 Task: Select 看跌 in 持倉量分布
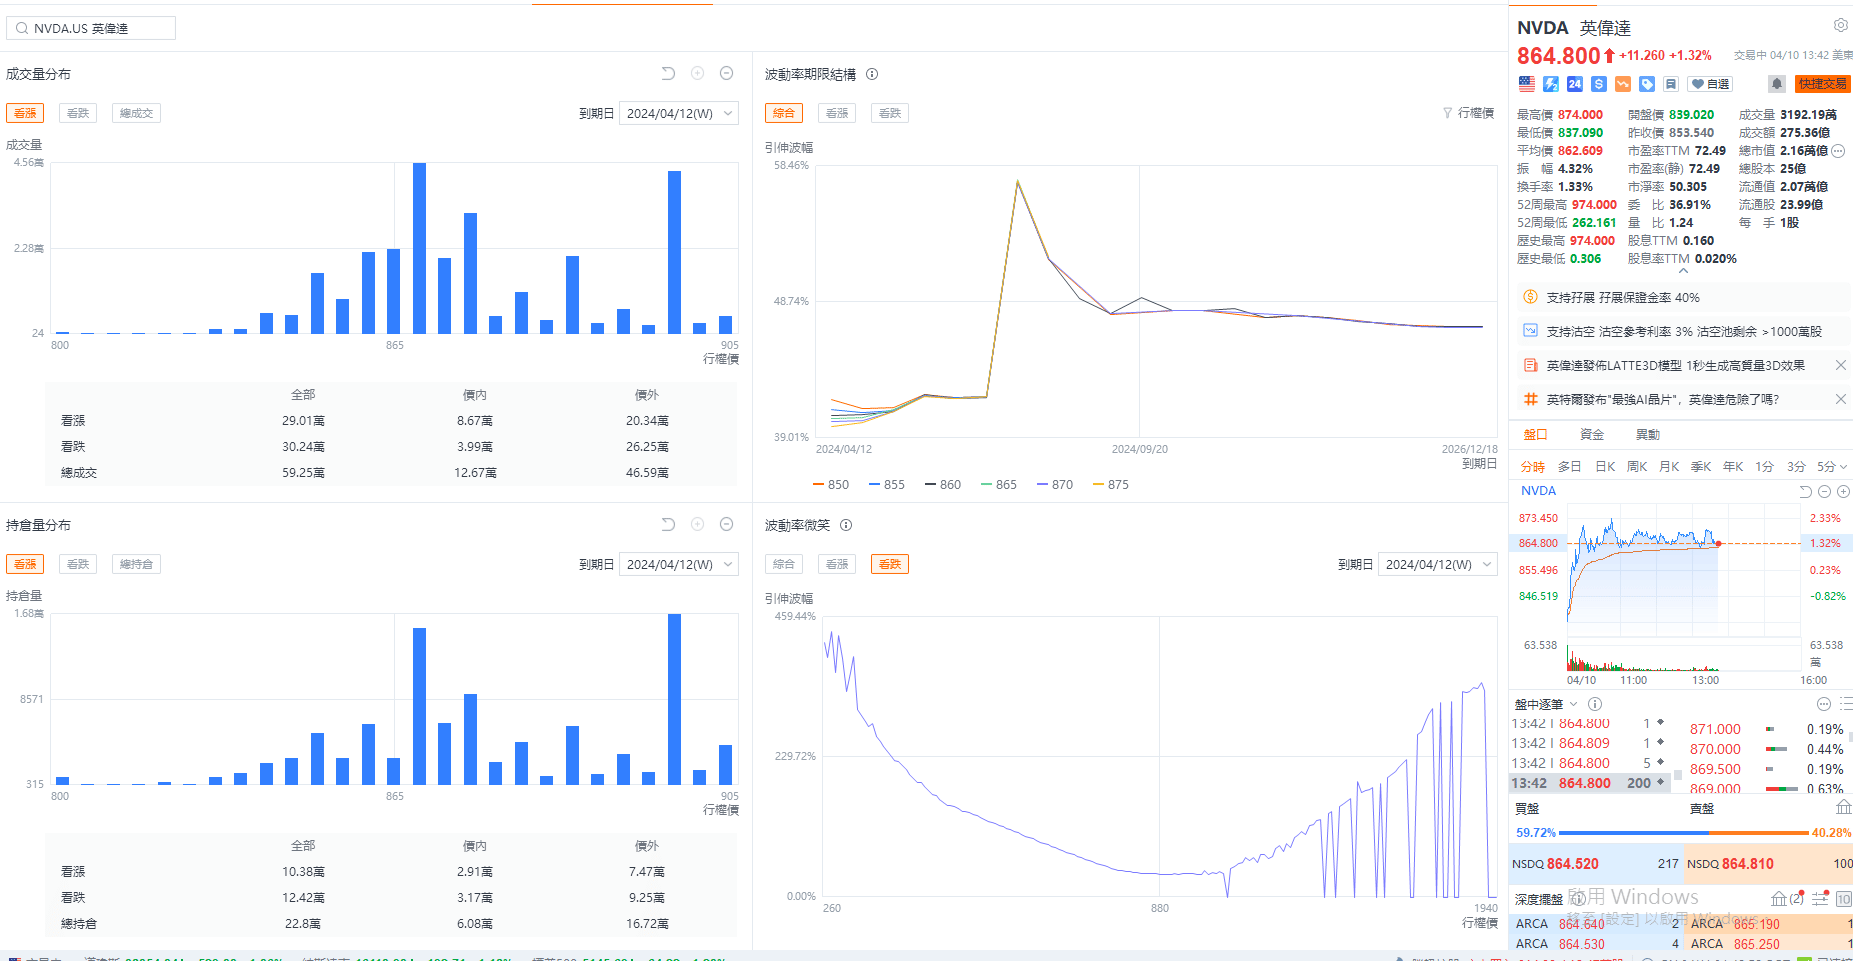(78, 564)
